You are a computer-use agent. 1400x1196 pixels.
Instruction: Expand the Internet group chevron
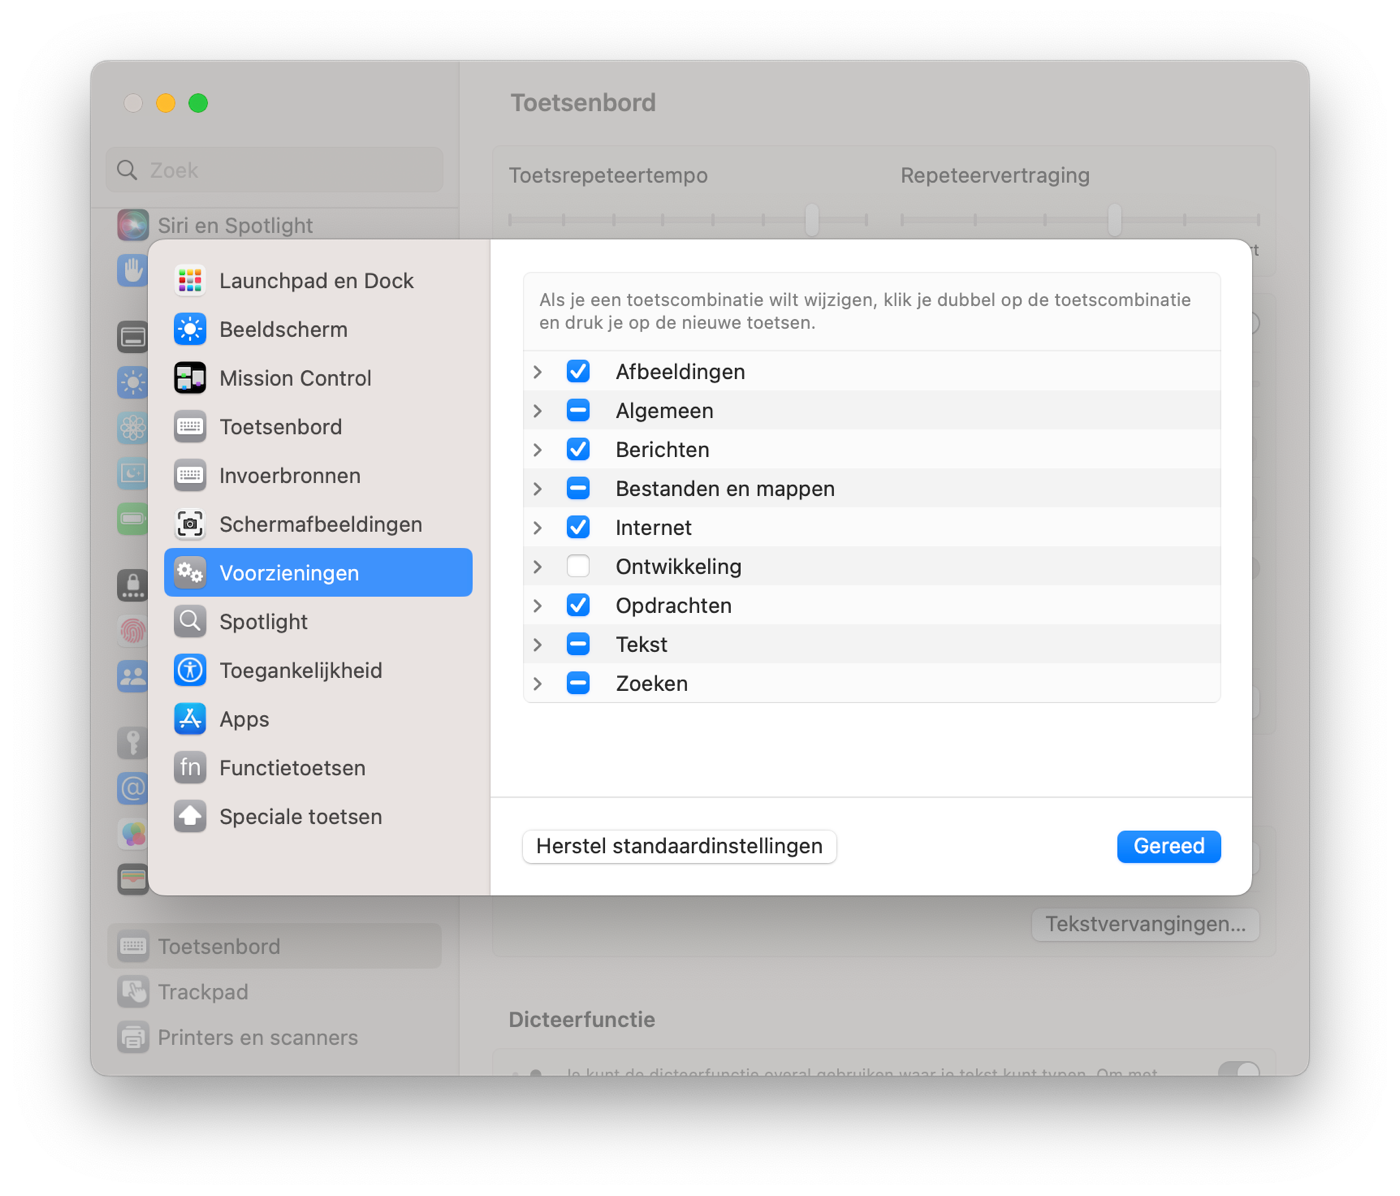point(538,528)
